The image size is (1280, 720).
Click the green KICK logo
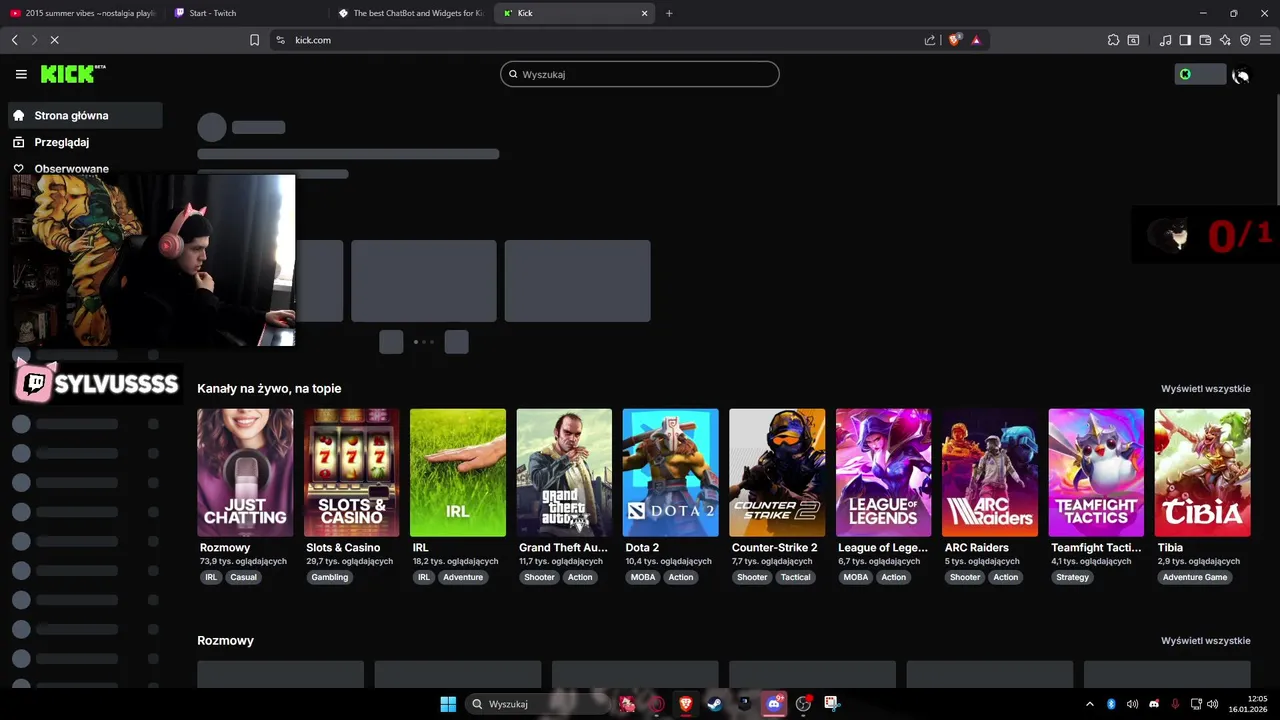point(73,74)
